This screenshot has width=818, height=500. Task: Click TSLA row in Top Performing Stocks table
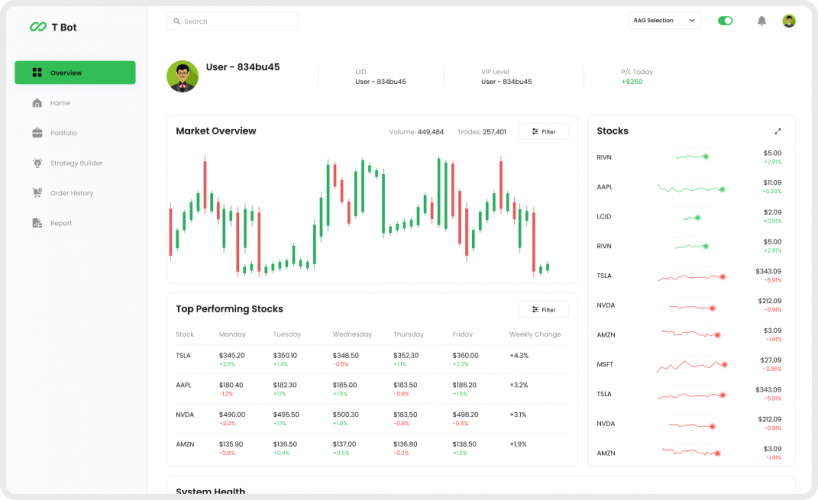tap(372, 359)
